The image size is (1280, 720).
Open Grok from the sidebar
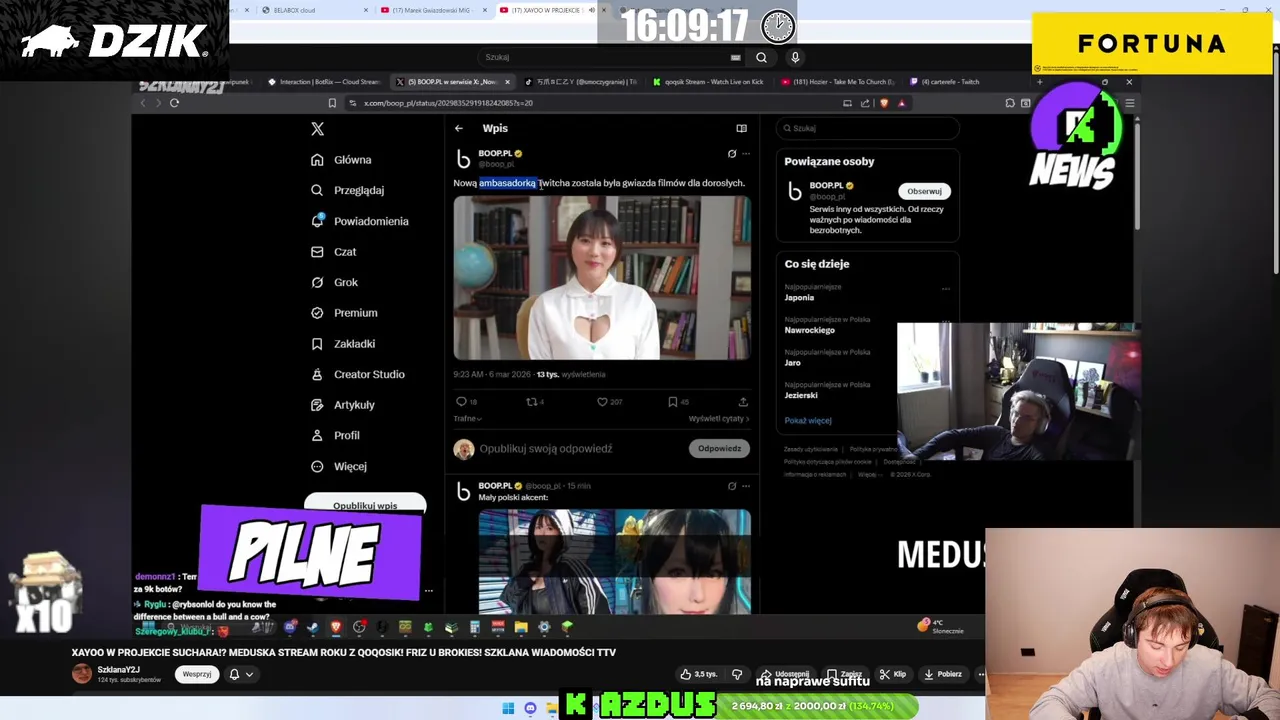[x=334, y=282]
